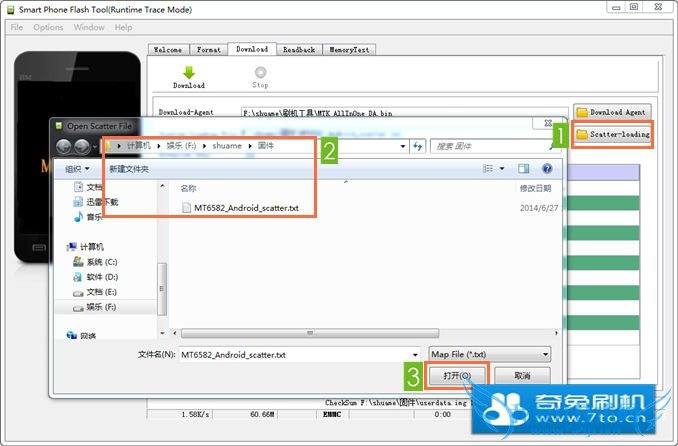Open the Window menu
The width and height of the screenshot is (678, 446).
tap(89, 27)
